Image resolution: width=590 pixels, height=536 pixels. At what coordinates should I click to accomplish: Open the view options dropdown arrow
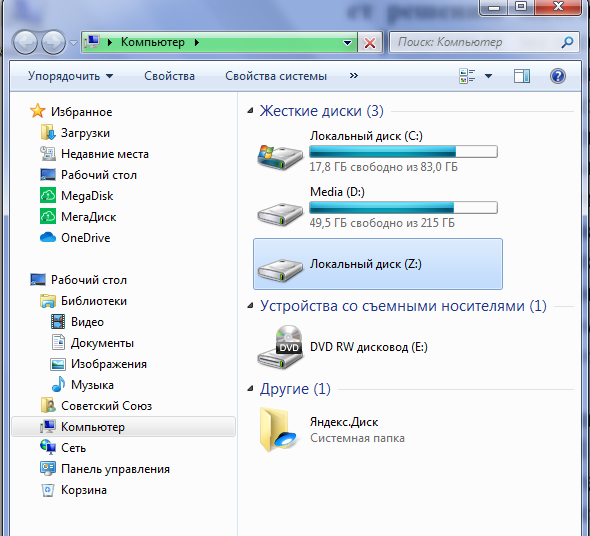coord(488,76)
